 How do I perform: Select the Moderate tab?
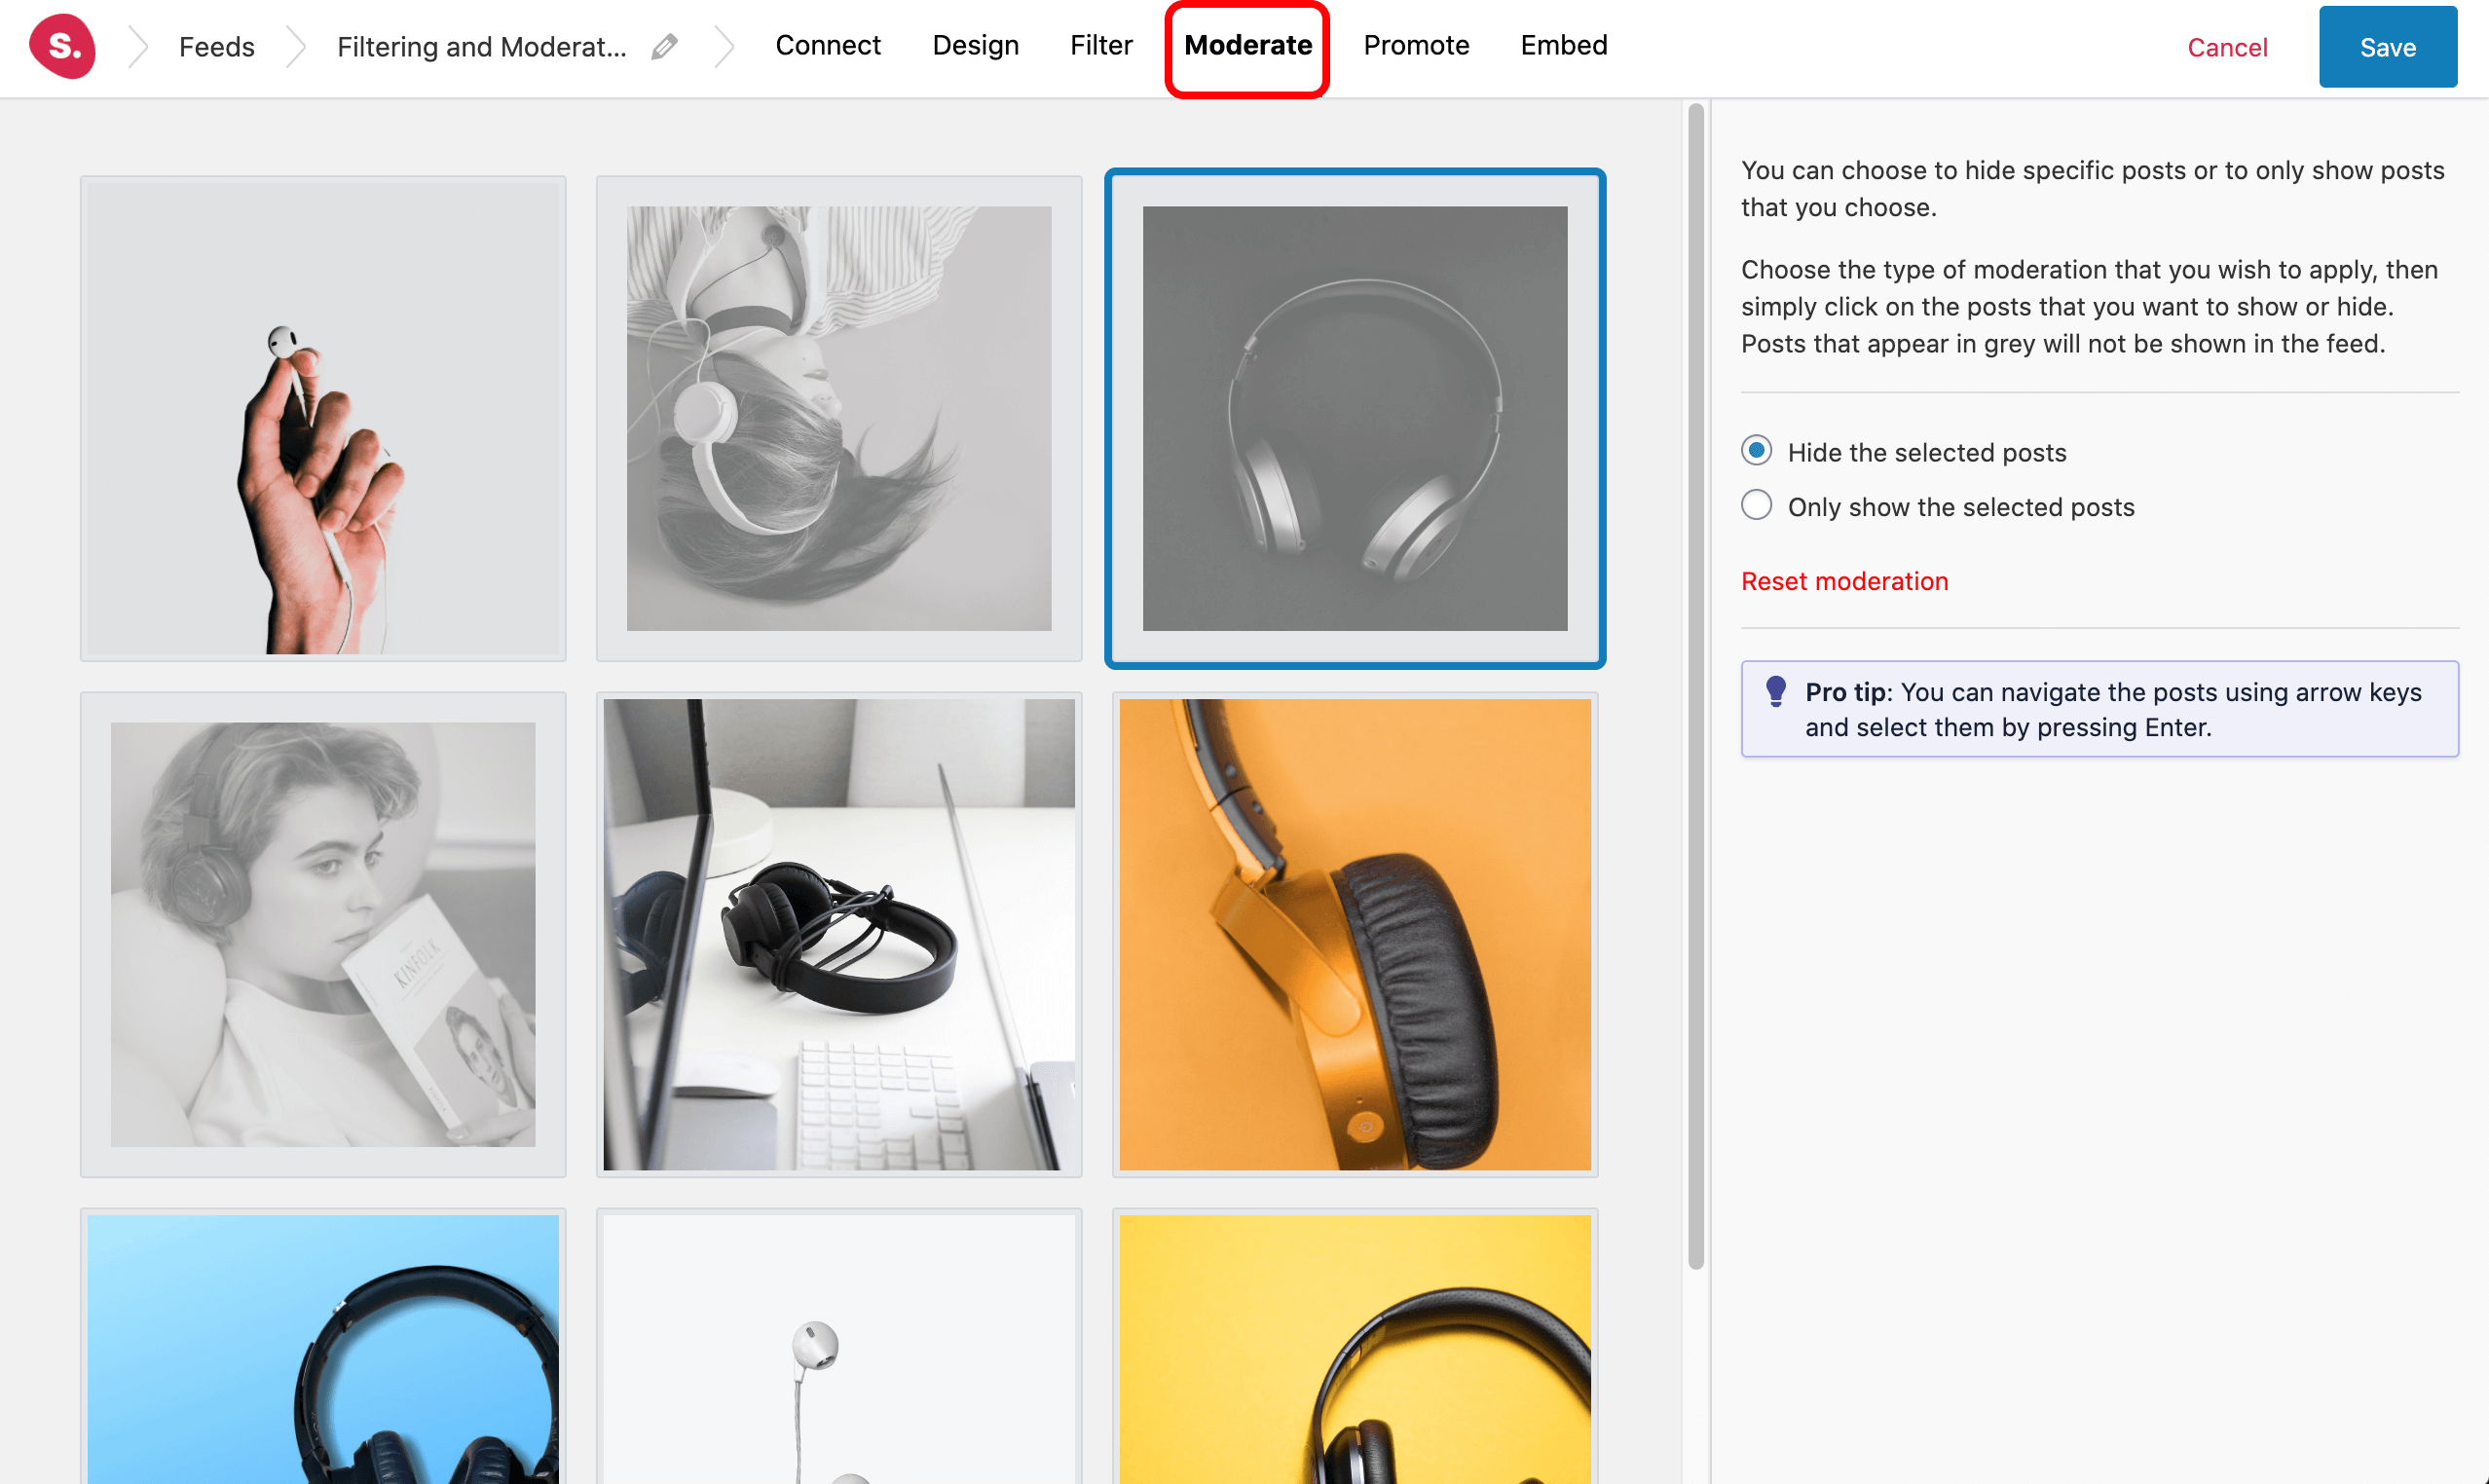(x=1247, y=46)
